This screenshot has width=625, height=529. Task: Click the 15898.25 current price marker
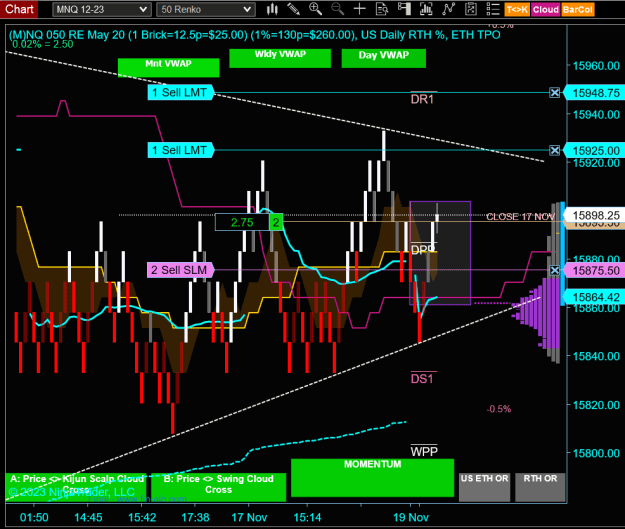pos(594,215)
